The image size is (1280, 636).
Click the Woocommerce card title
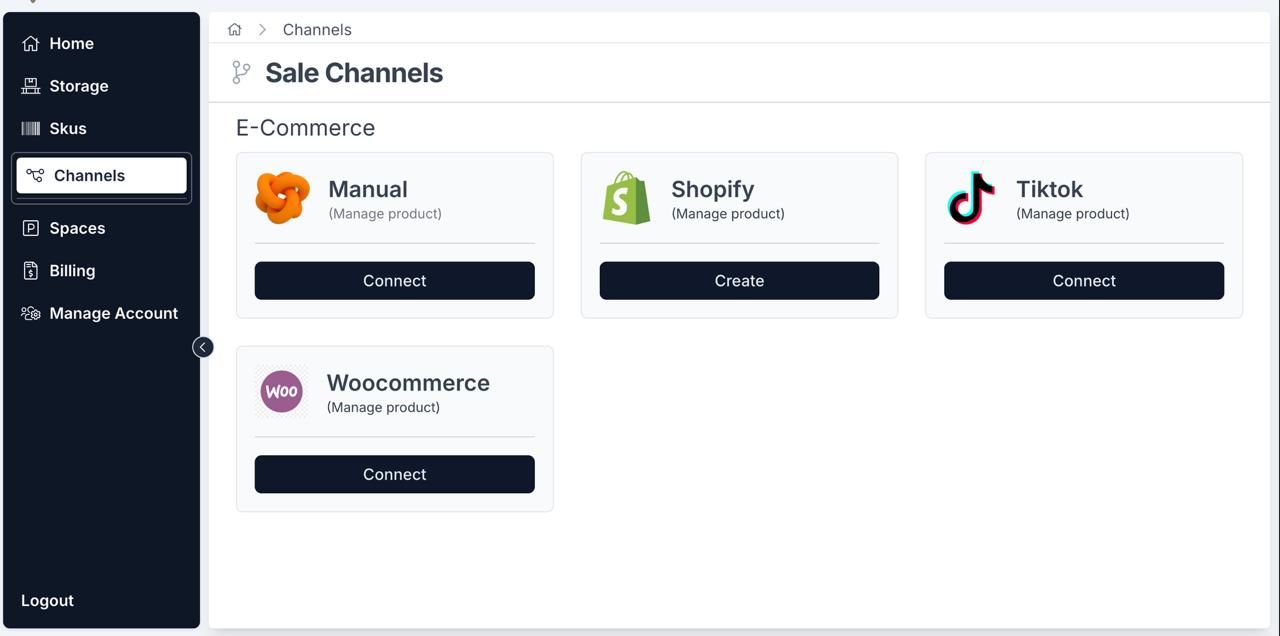[x=408, y=383]
